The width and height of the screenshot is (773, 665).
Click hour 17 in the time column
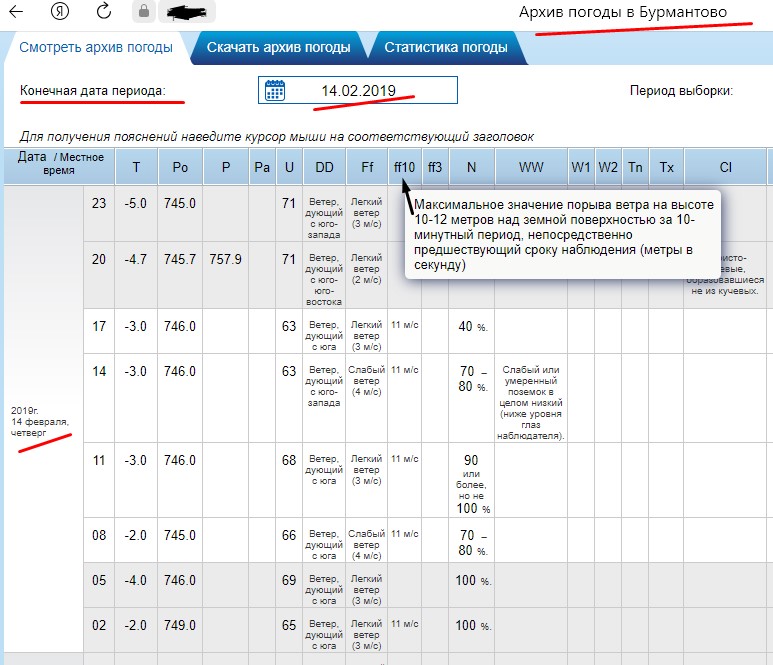[x=99, y=326]
